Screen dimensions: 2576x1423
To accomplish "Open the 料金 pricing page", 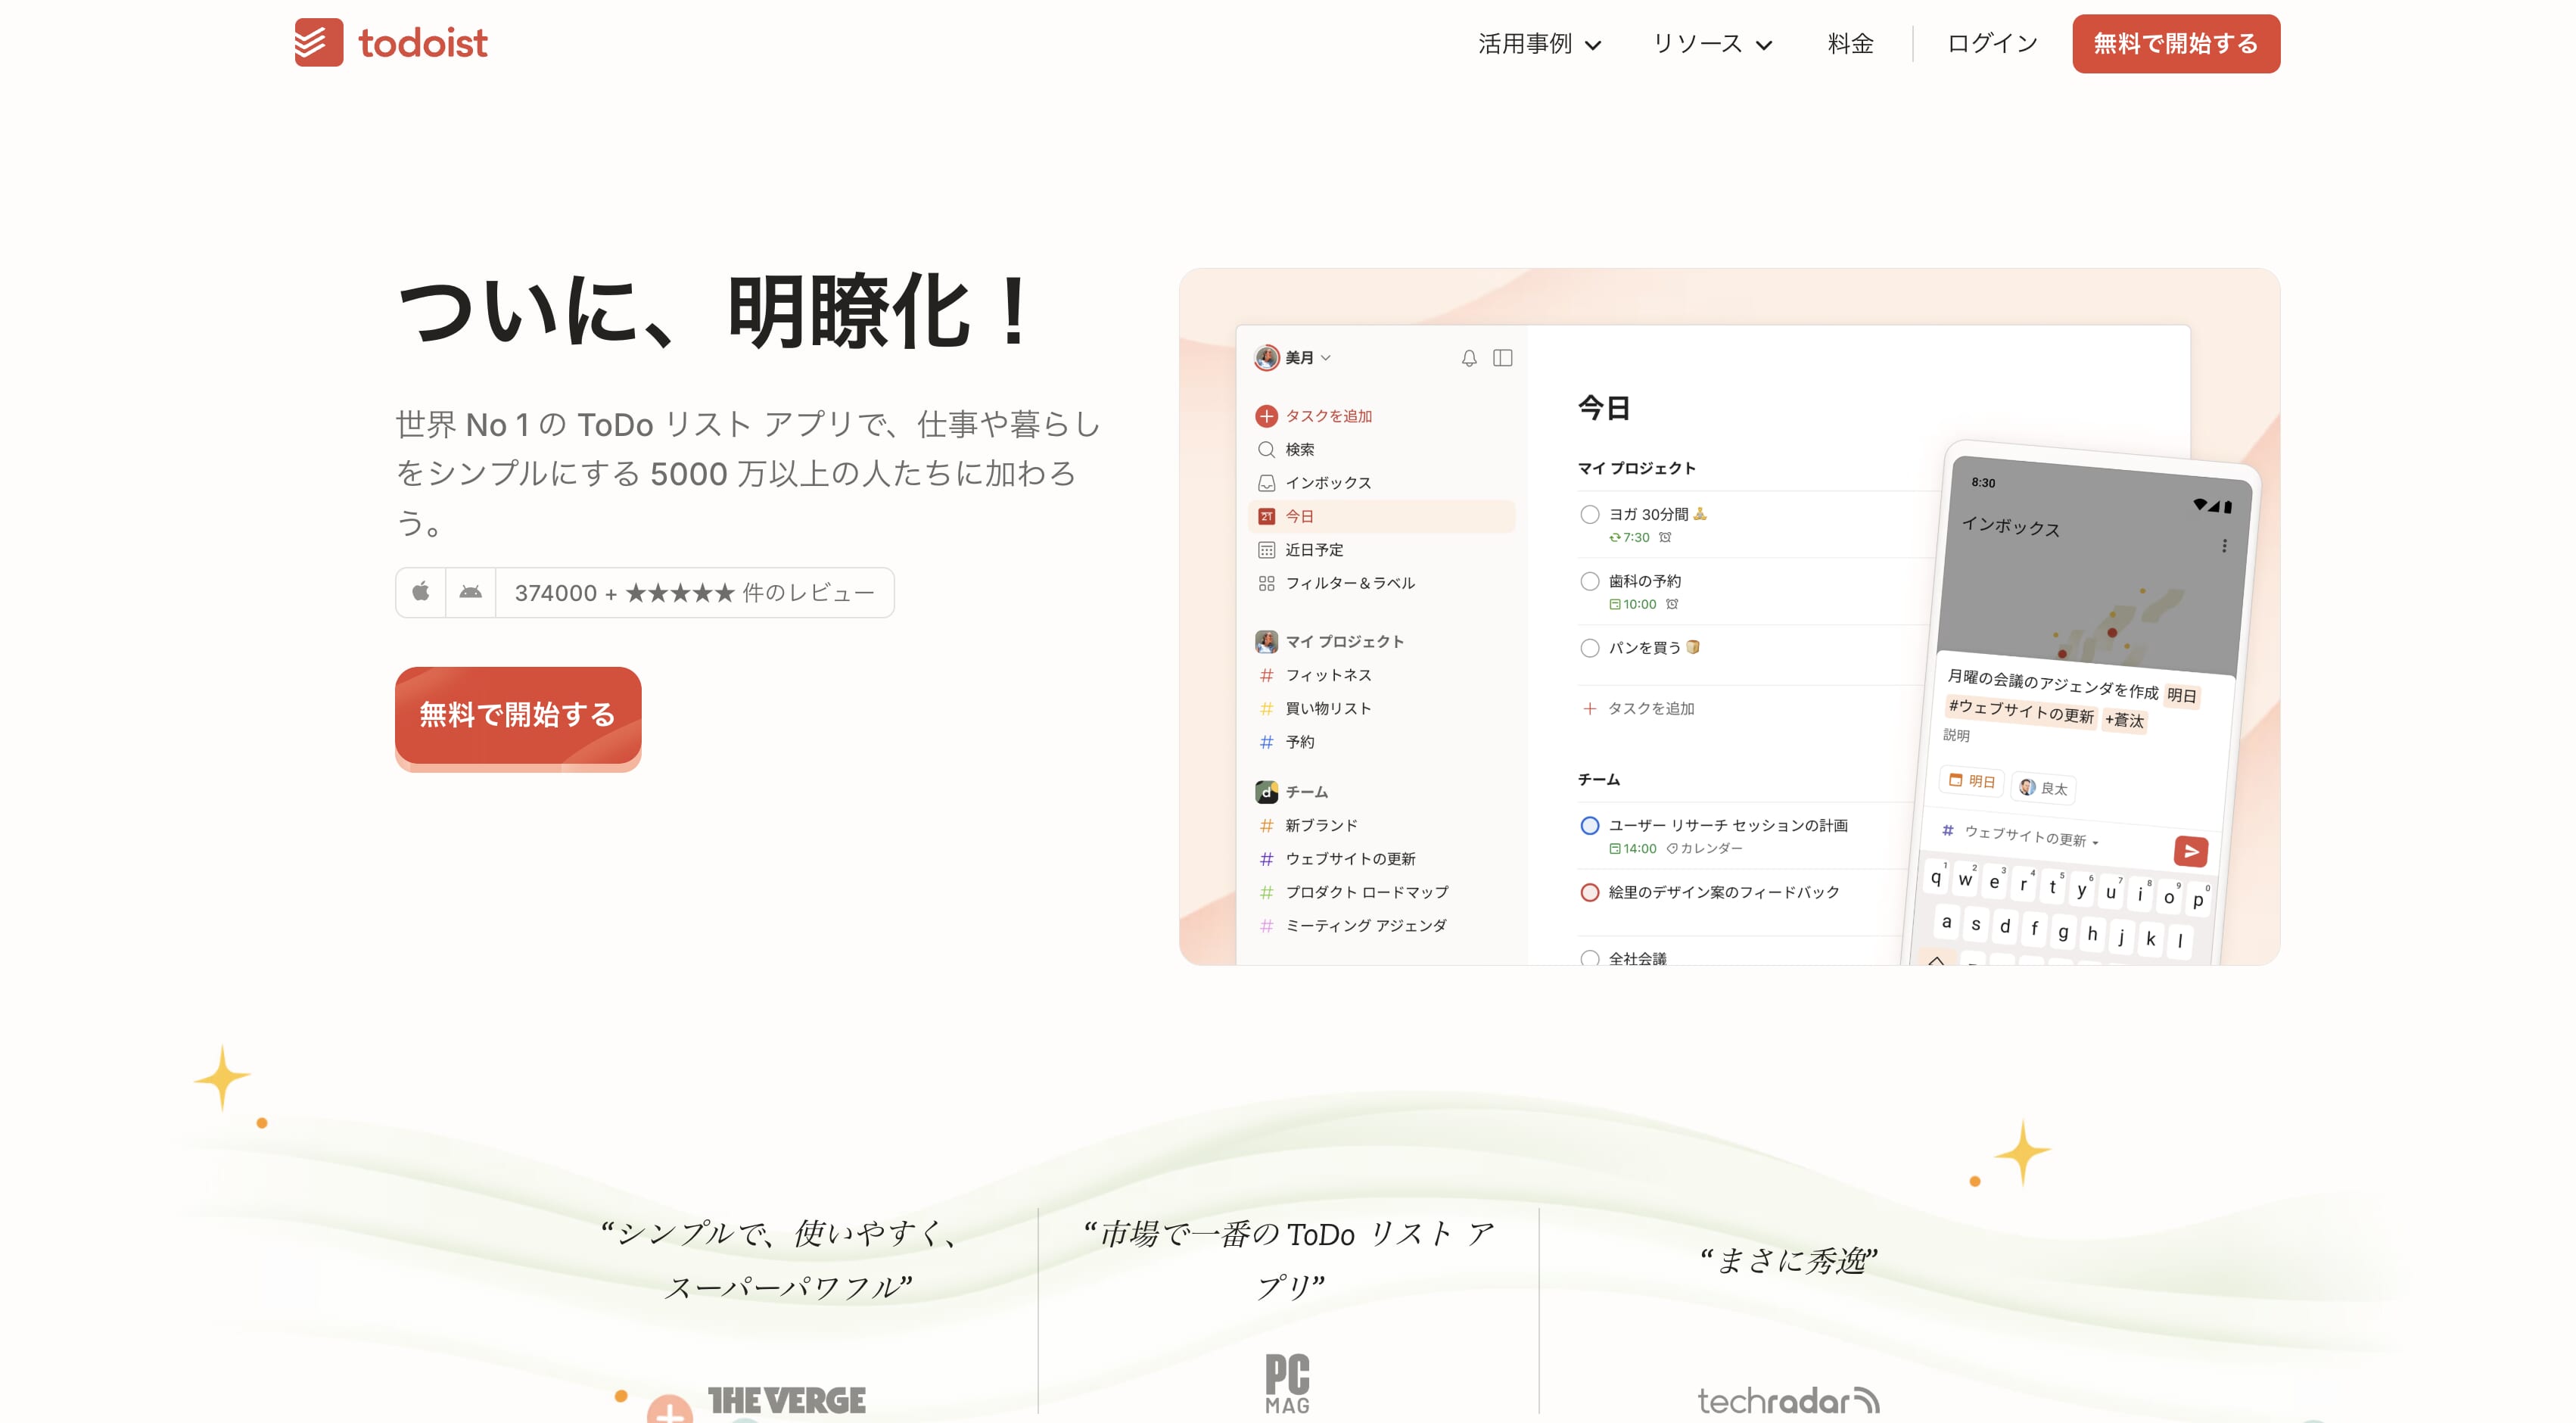I will tap(1850, 44).
